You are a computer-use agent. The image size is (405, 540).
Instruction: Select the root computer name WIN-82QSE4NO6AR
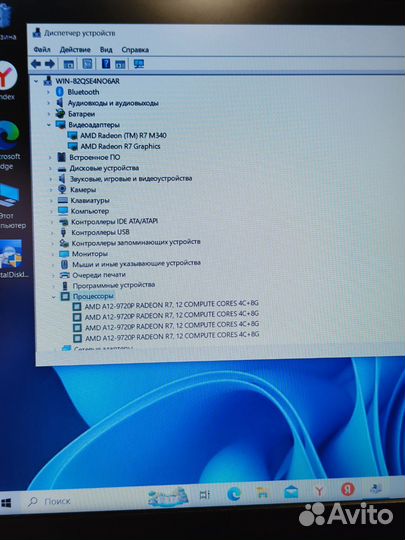tap(87, 81)
